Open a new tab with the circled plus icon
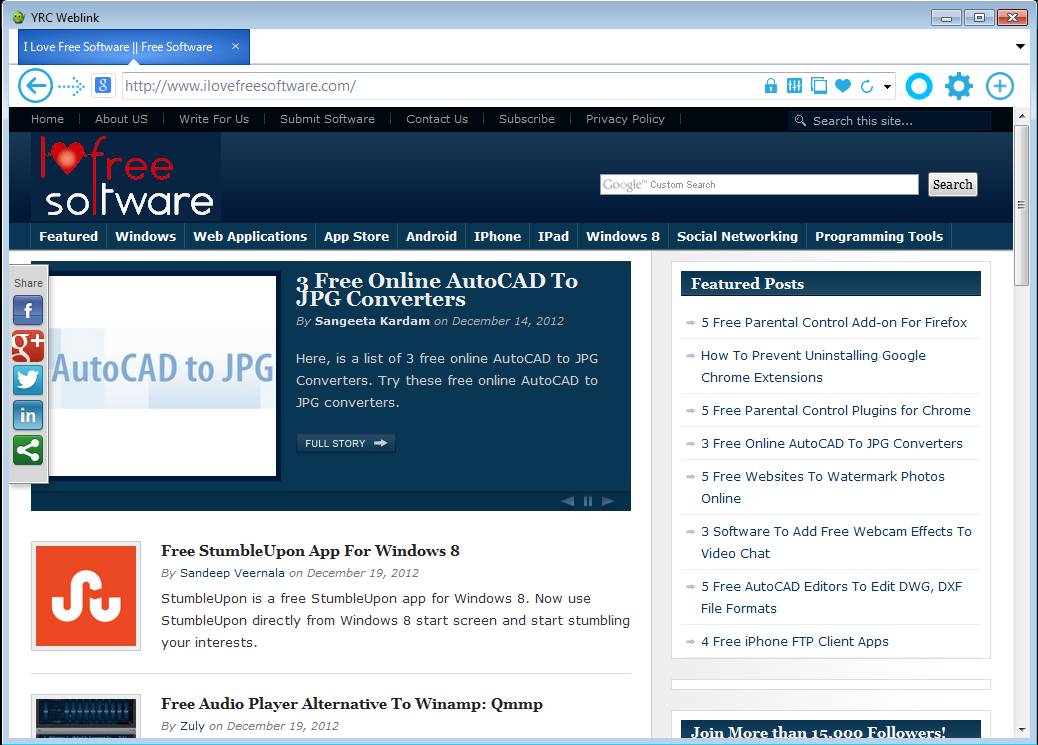This screenshot has width=1038, height=745. (x=1000, y=86)
